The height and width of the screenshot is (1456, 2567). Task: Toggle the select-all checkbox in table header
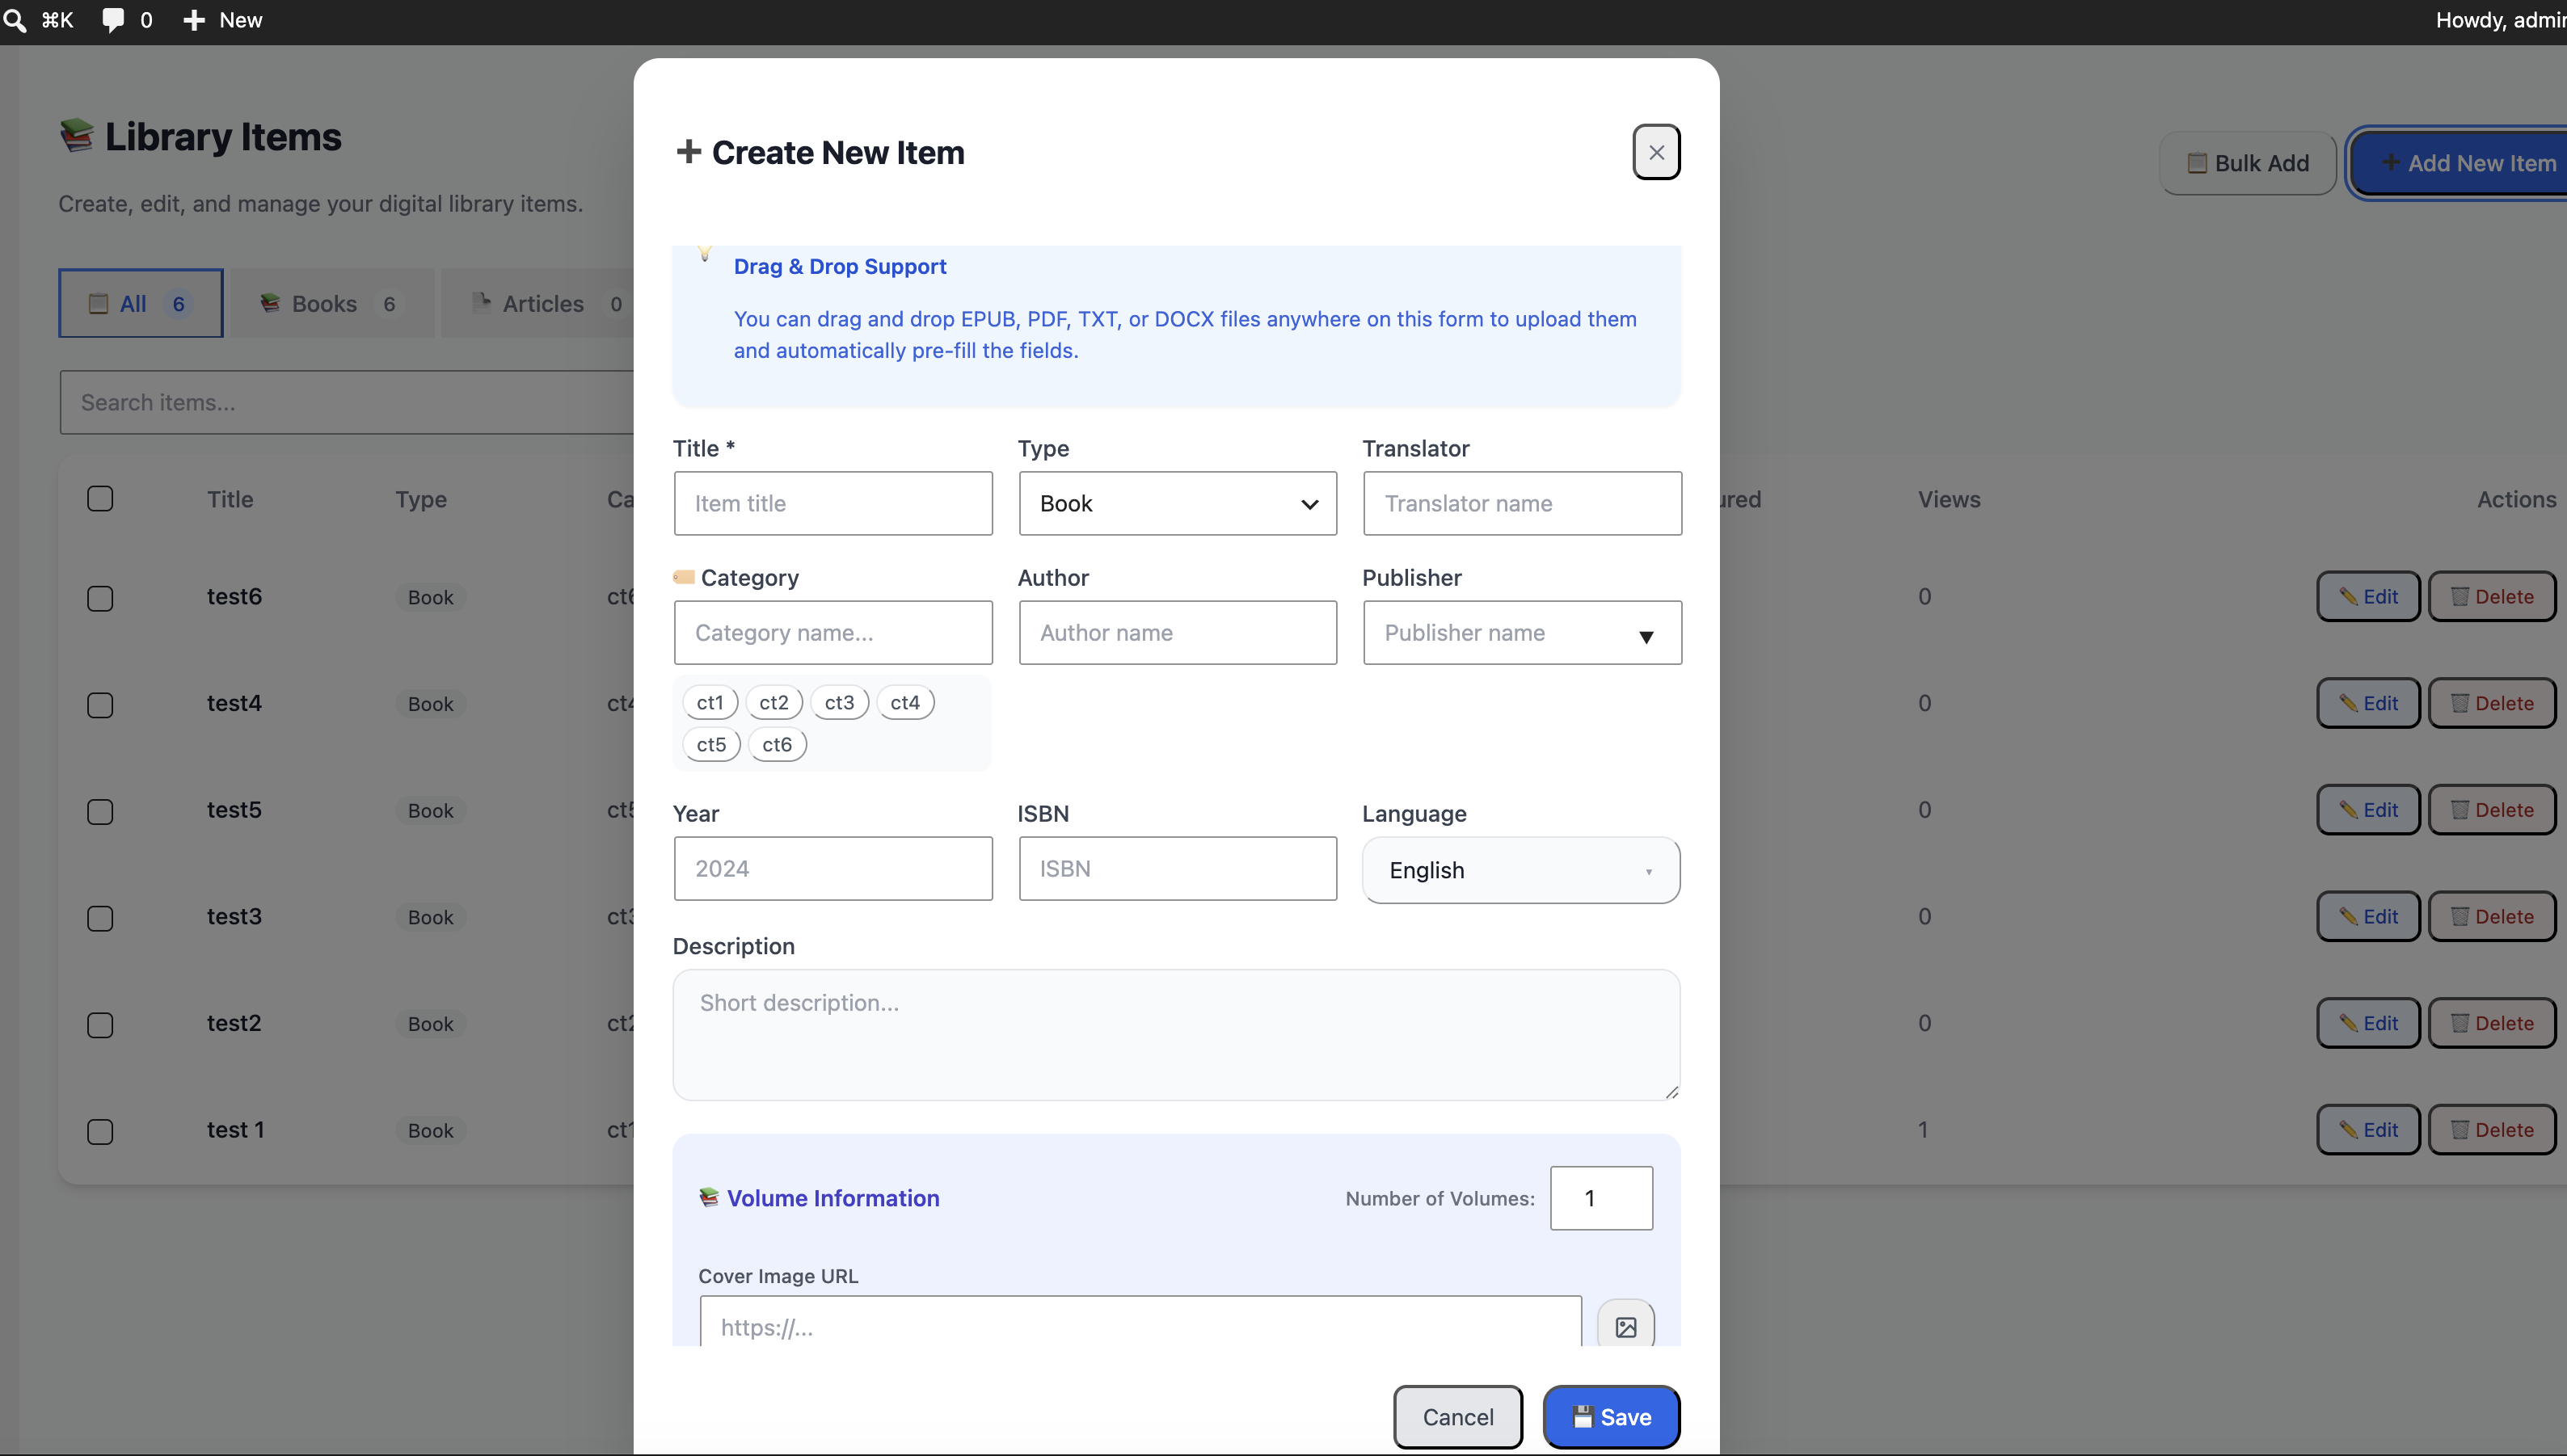pos(100,498)
